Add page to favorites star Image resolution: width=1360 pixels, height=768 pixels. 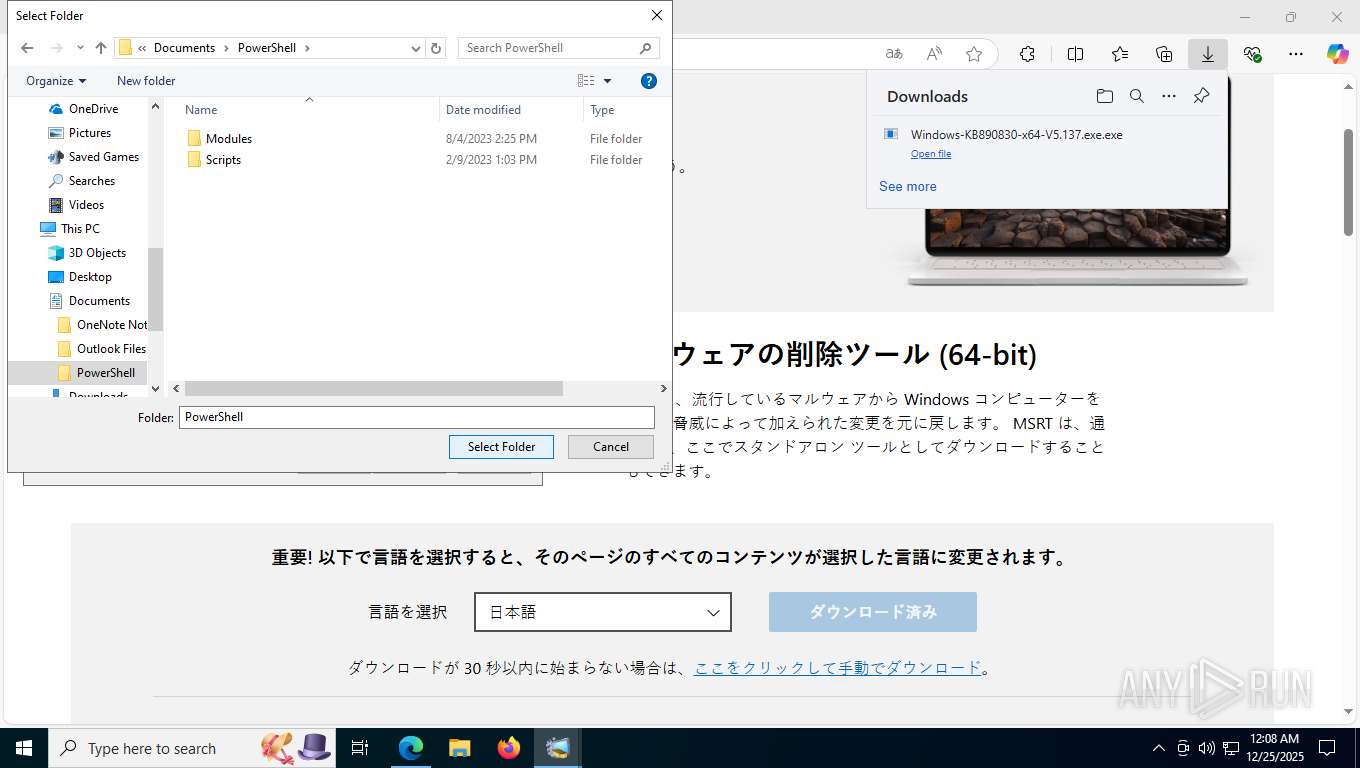click(974, 54)
